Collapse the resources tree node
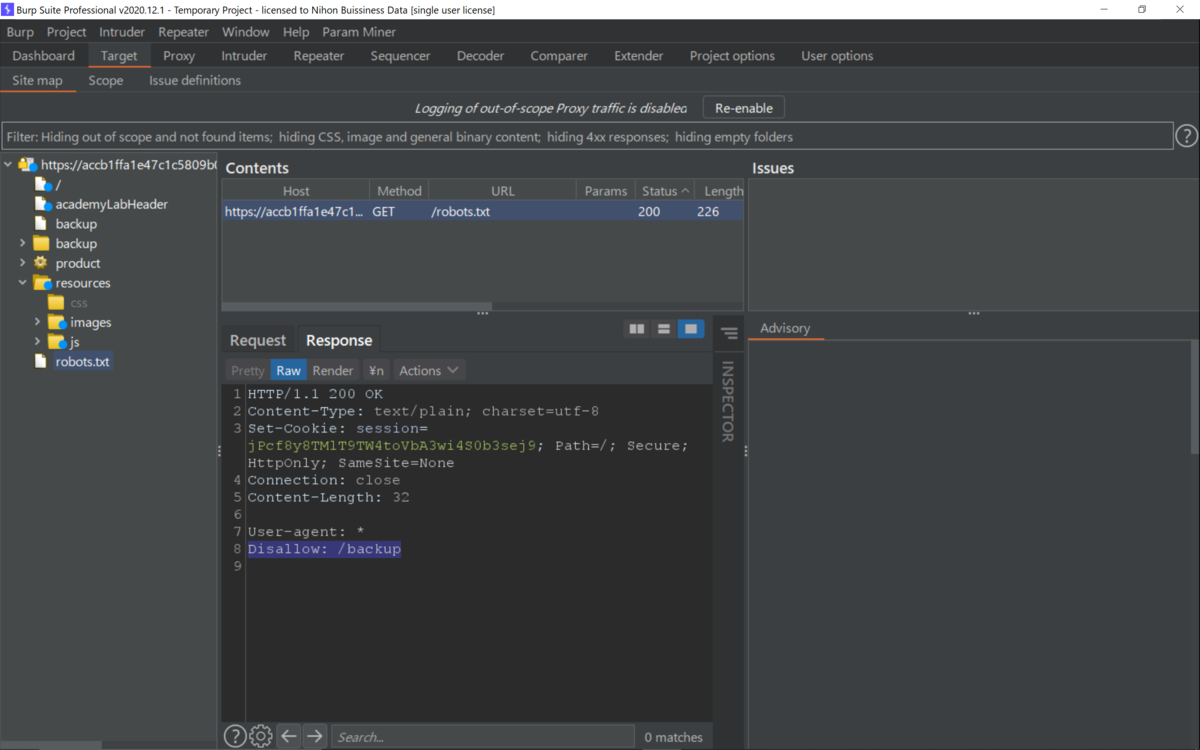The width and height of the screenshot is (1200, 750). (x=22, y=283)
